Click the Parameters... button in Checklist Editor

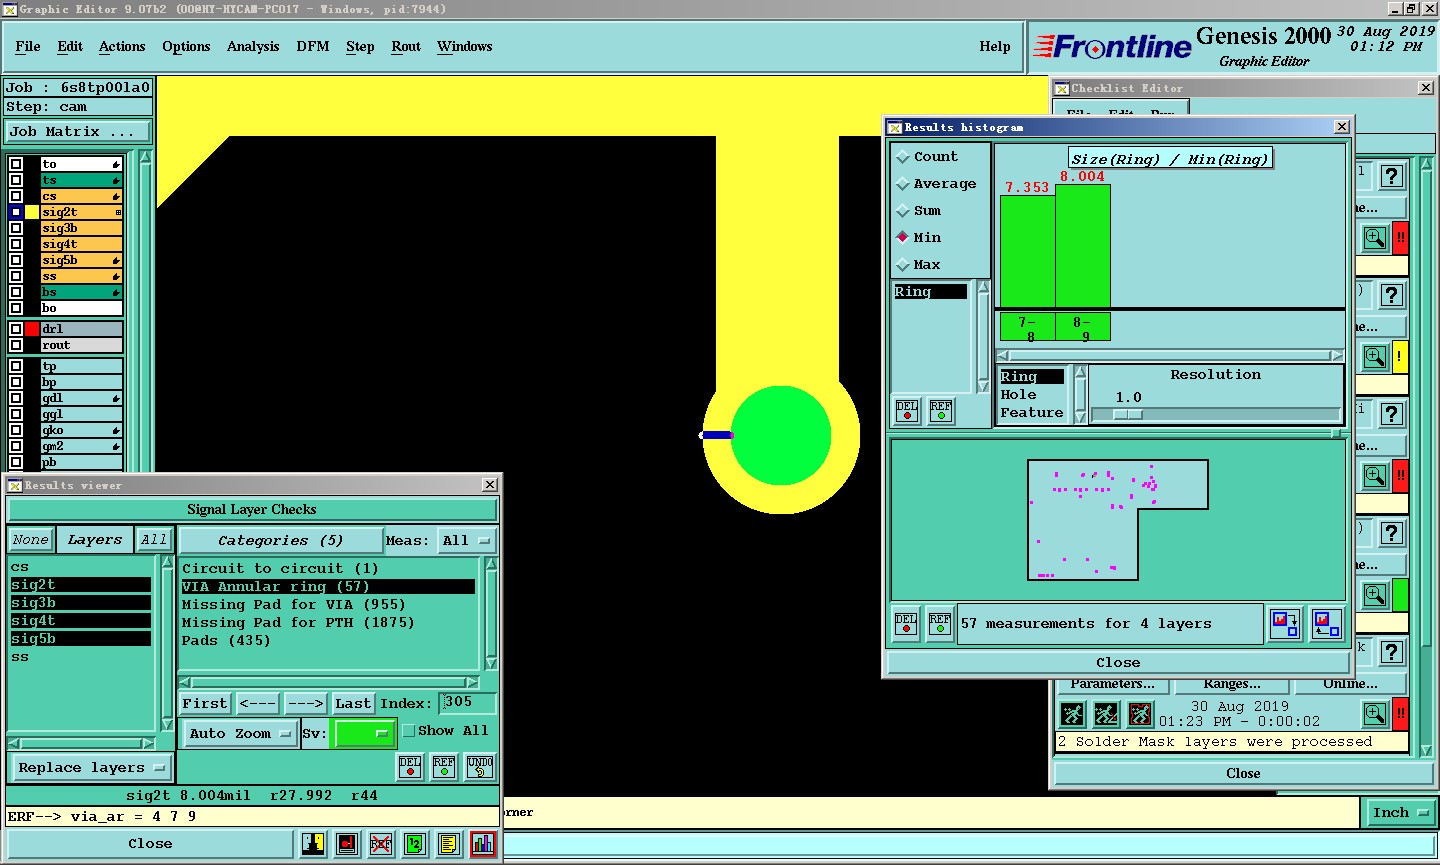[x=1113, y=685]
